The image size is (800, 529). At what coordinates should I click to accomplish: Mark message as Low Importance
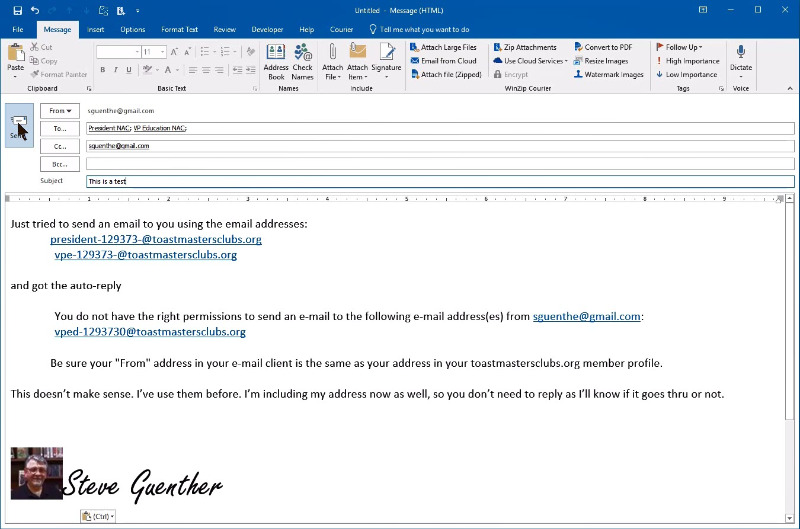[687, 74]
